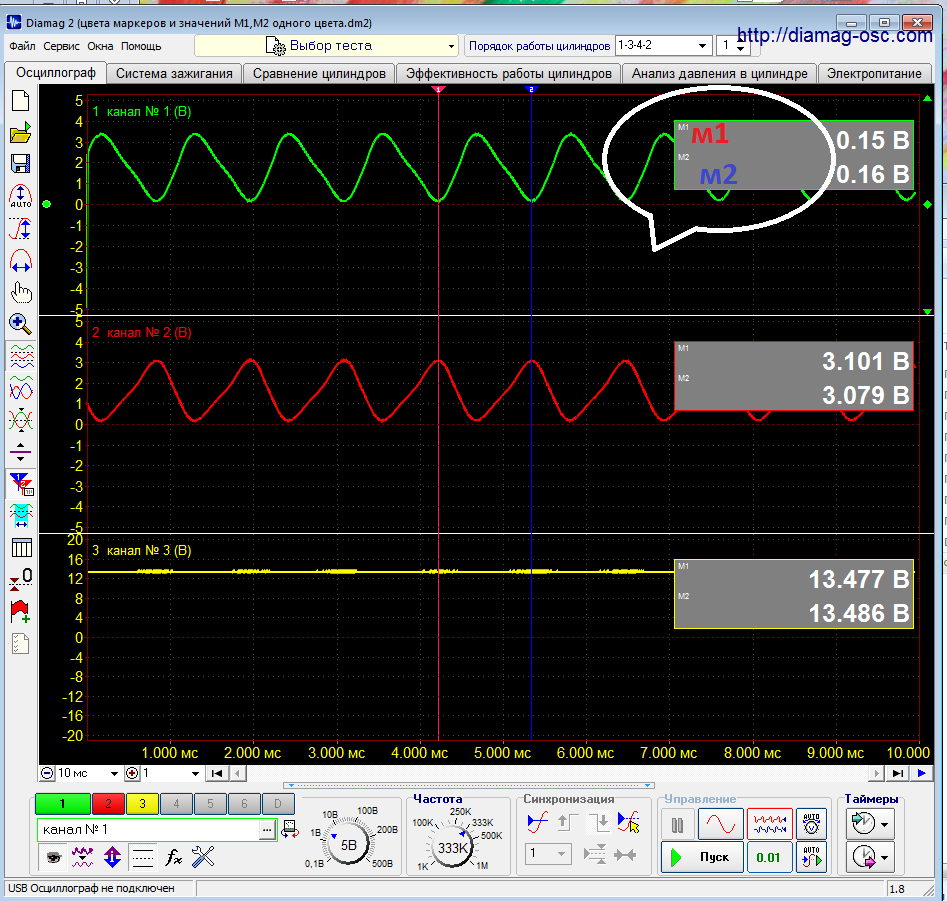Adjust the 5В voltage range knob

tap(348, 844)
